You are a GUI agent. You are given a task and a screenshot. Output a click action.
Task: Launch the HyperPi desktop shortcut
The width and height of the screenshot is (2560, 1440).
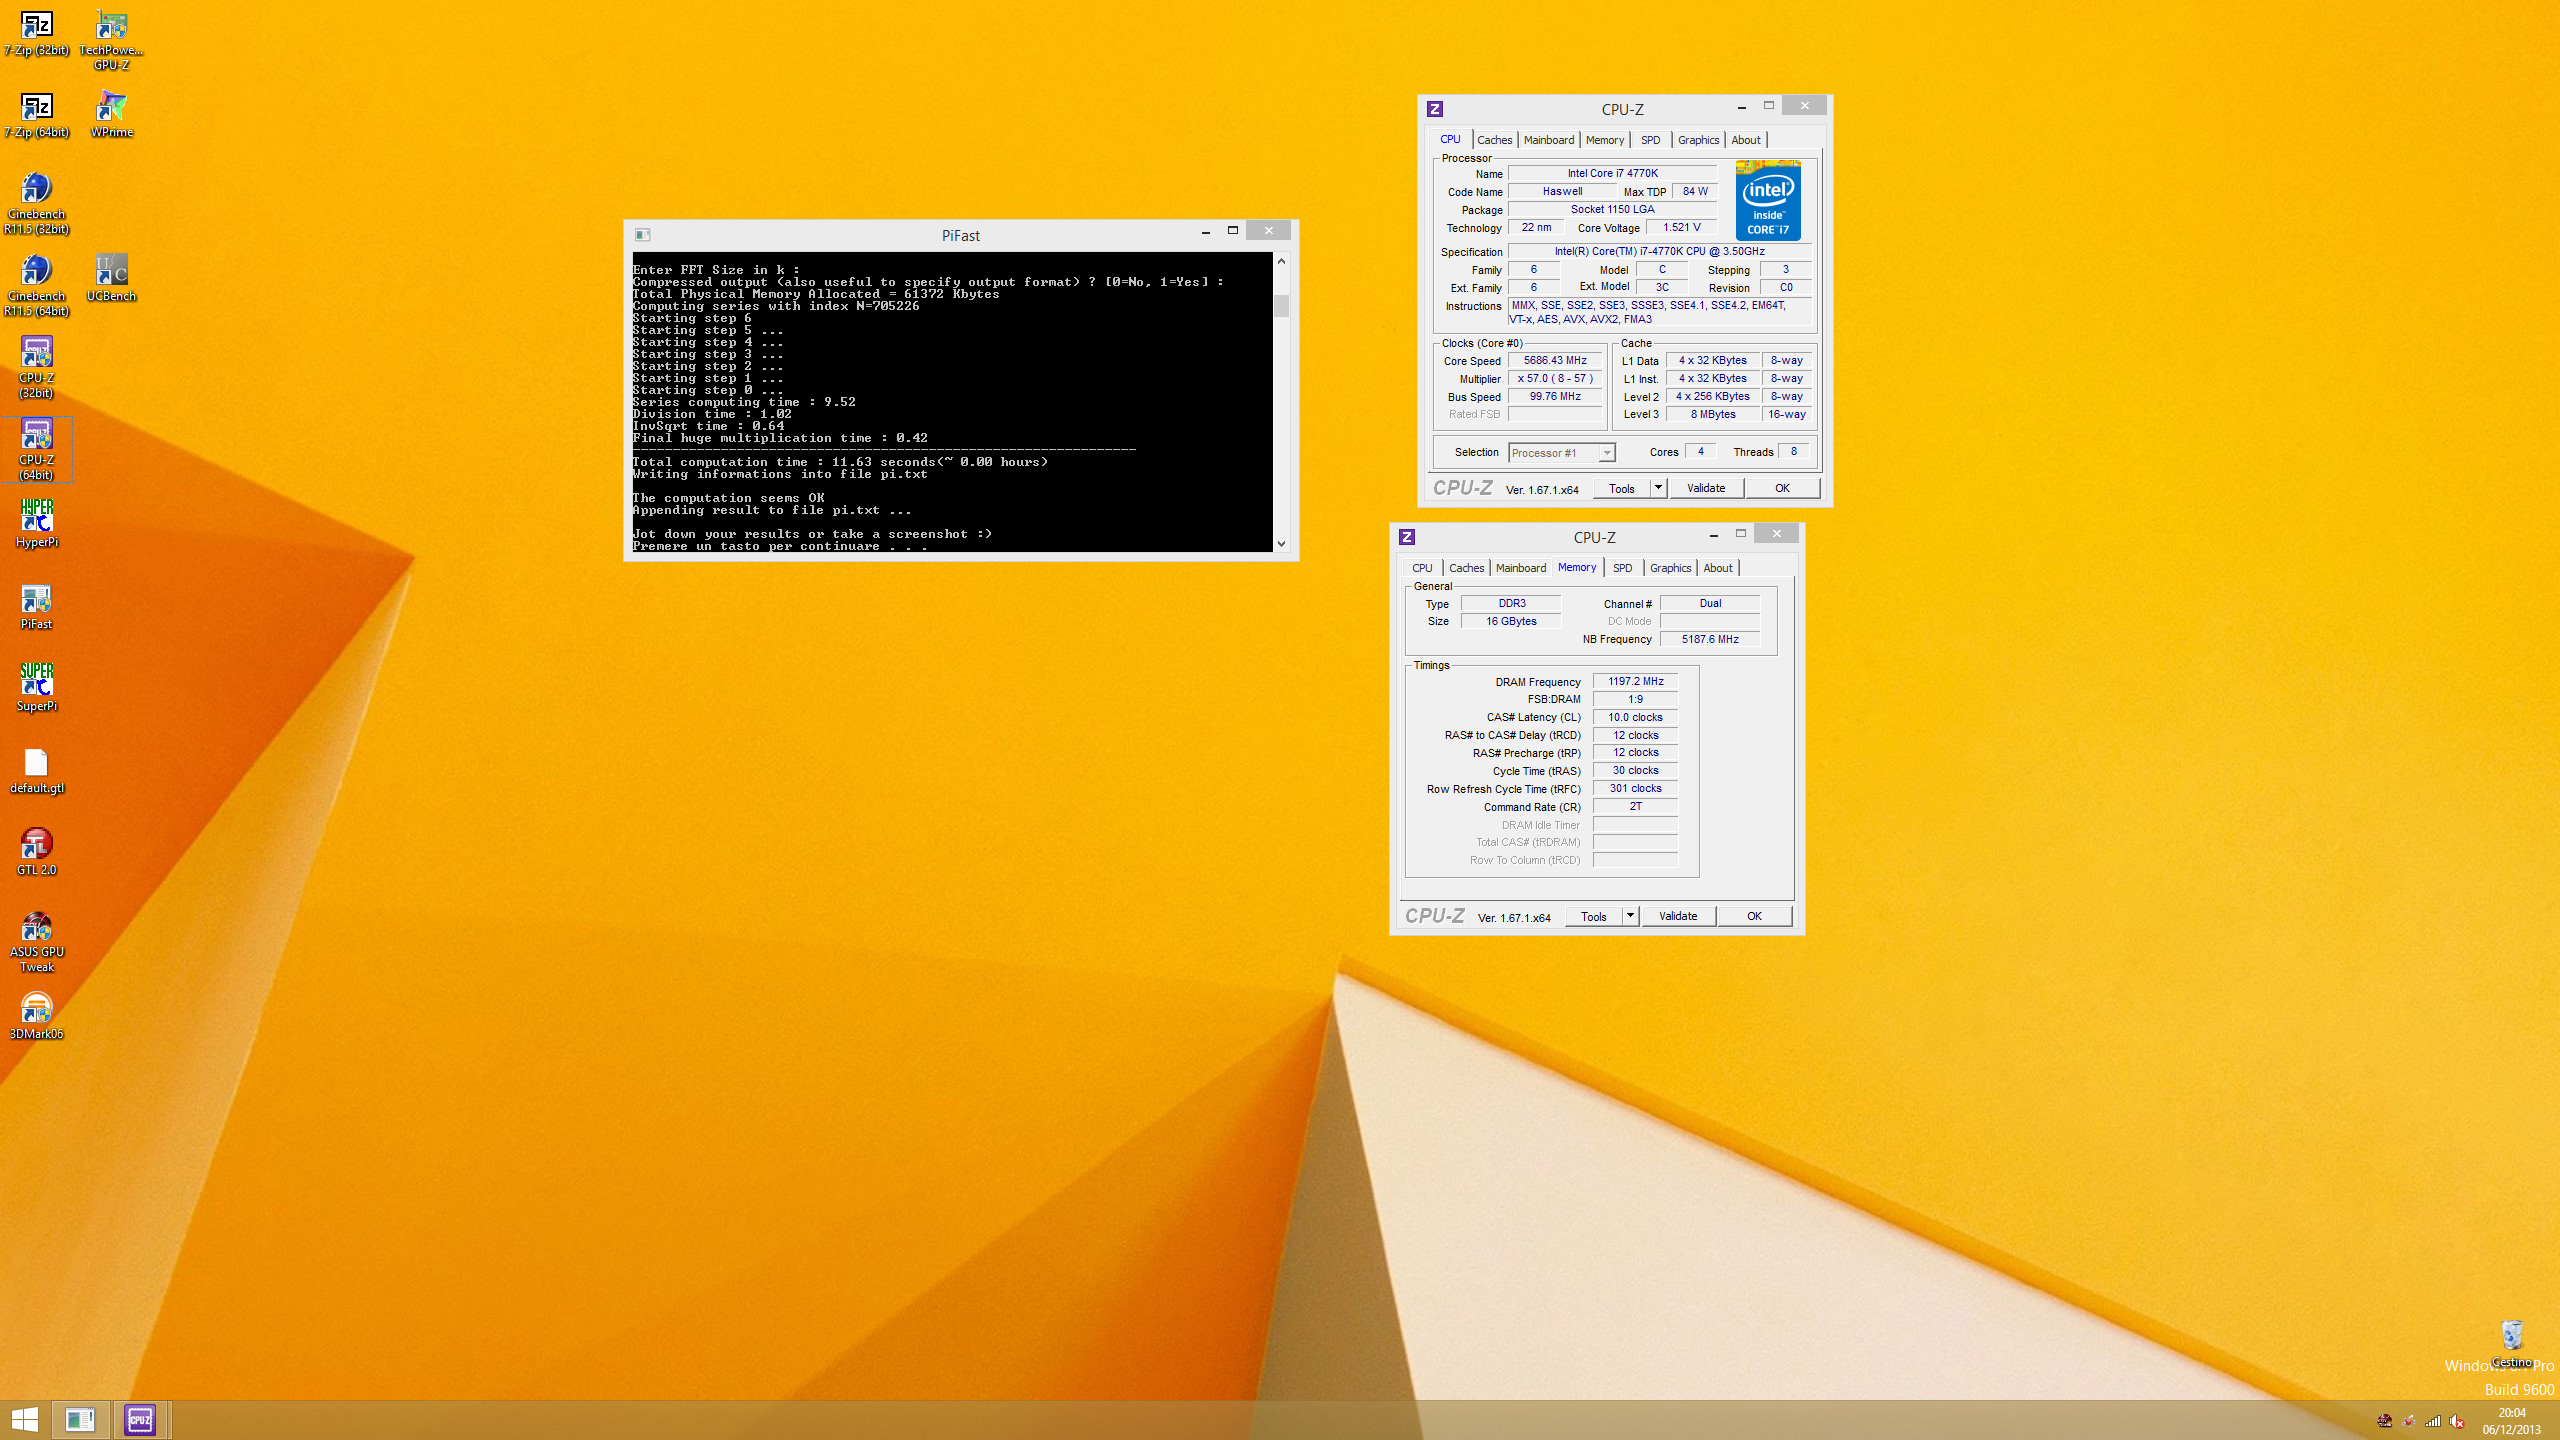pos(36,524)
